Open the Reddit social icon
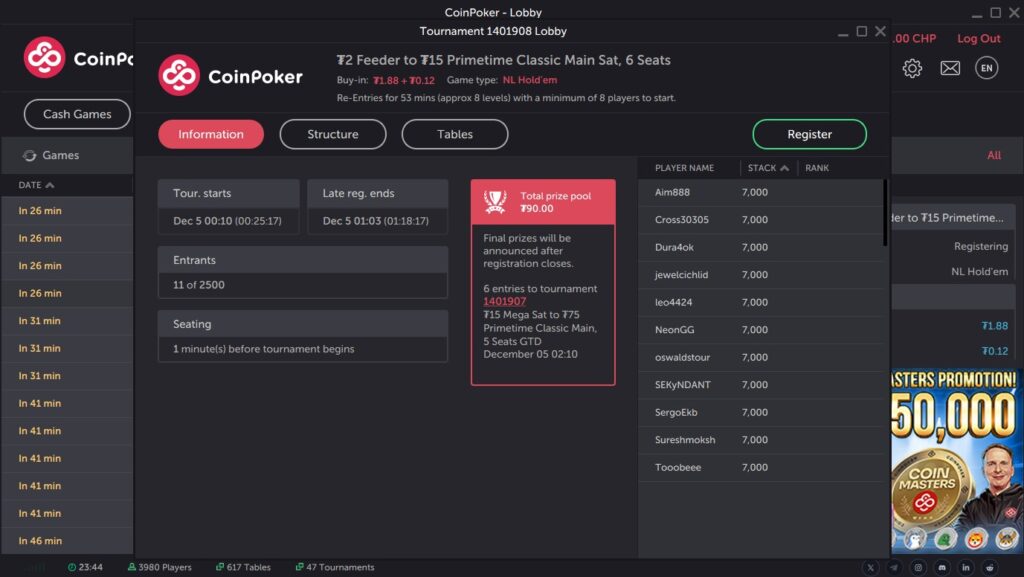This screenshot has width=1024, height=577. tap(990, 568)
